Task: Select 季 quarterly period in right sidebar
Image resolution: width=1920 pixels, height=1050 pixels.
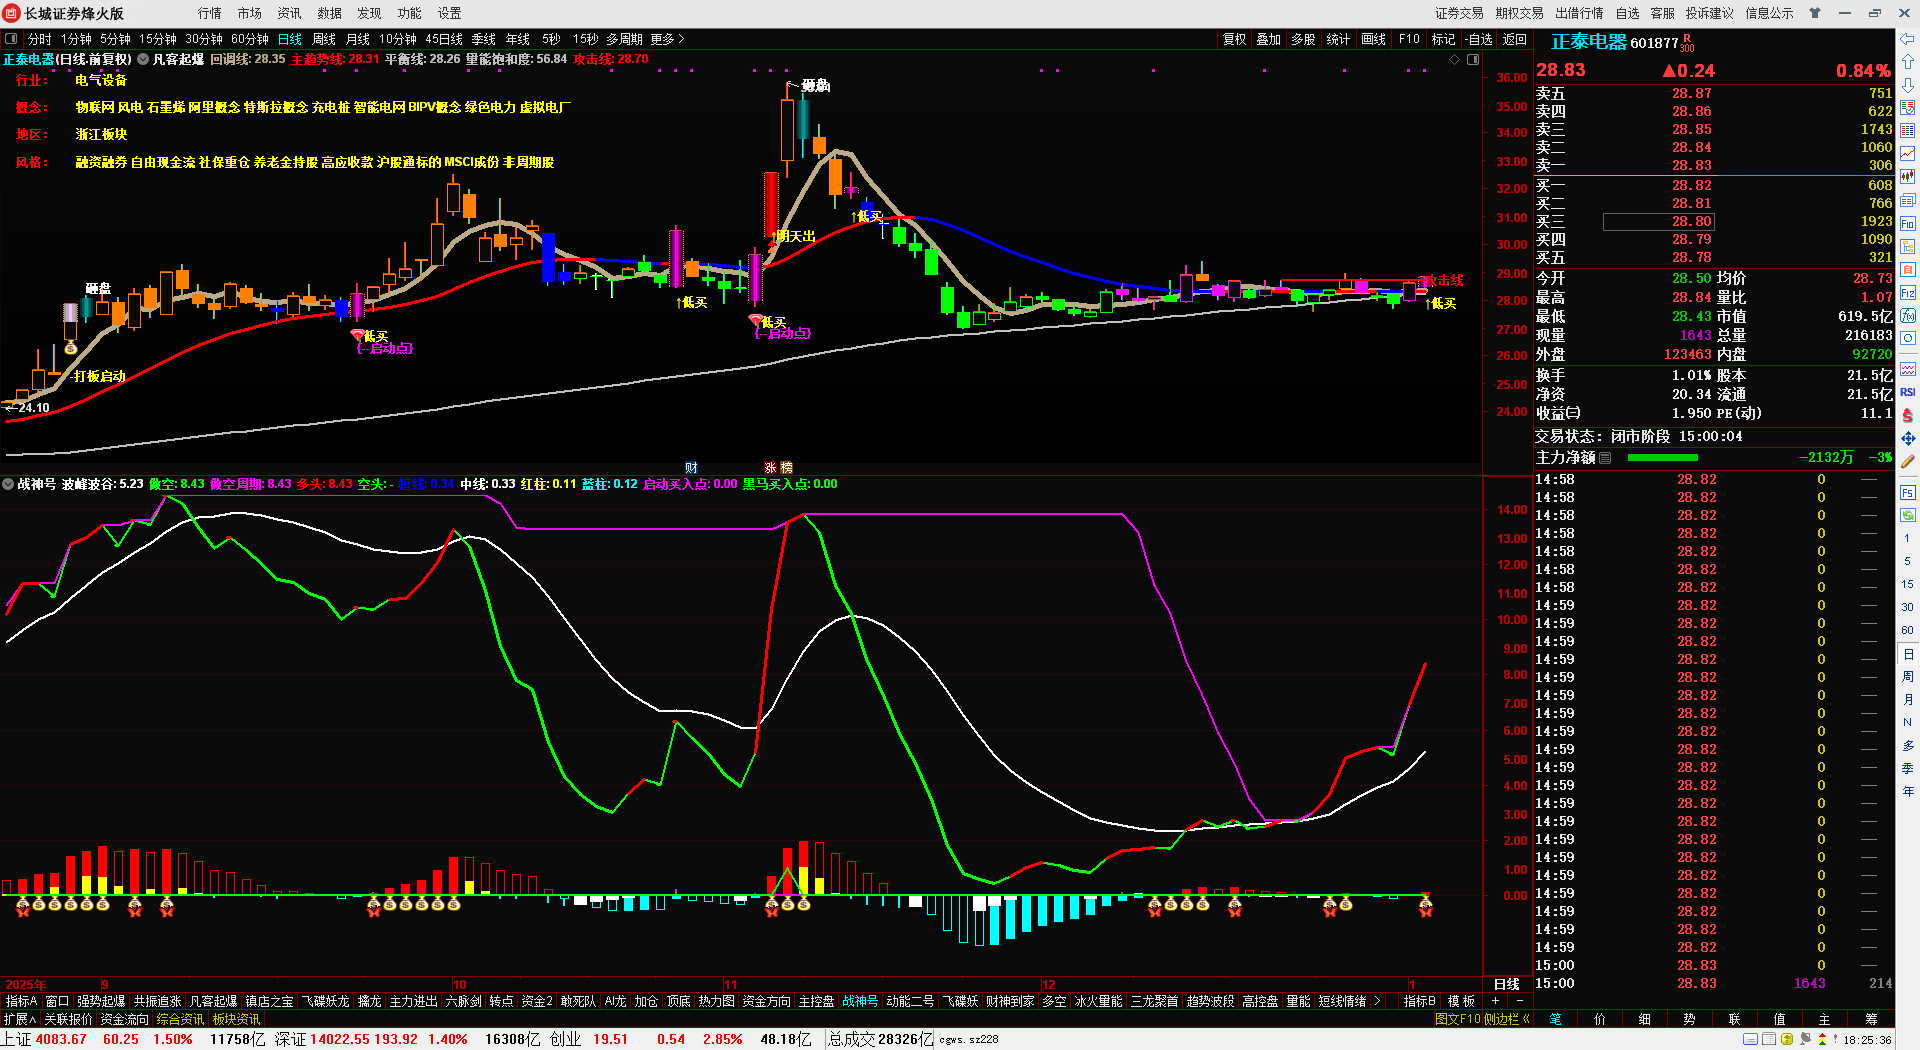Action: coord(1907,769)
